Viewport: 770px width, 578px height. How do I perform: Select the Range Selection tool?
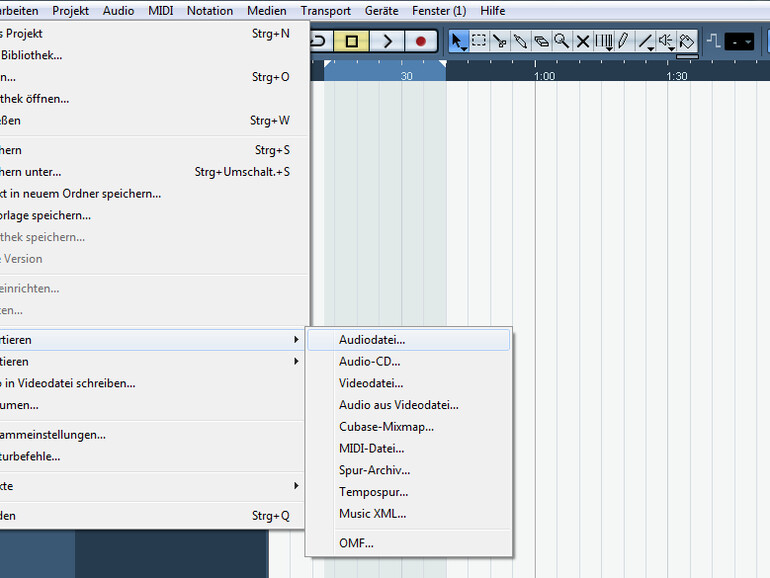point(479,41)
